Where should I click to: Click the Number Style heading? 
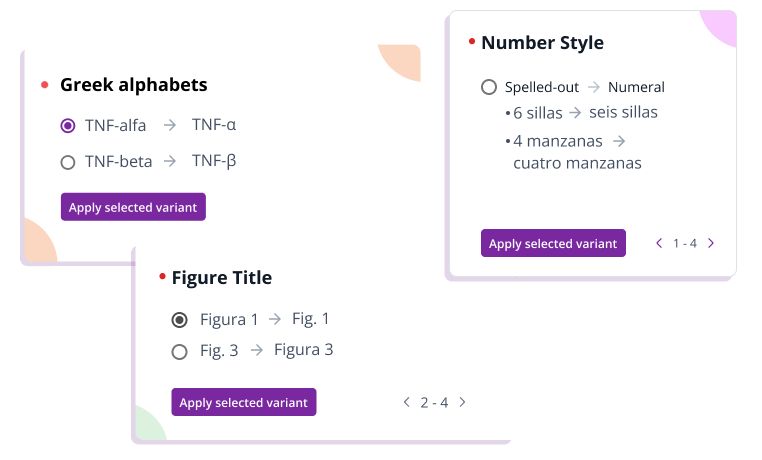coord(542,43)
